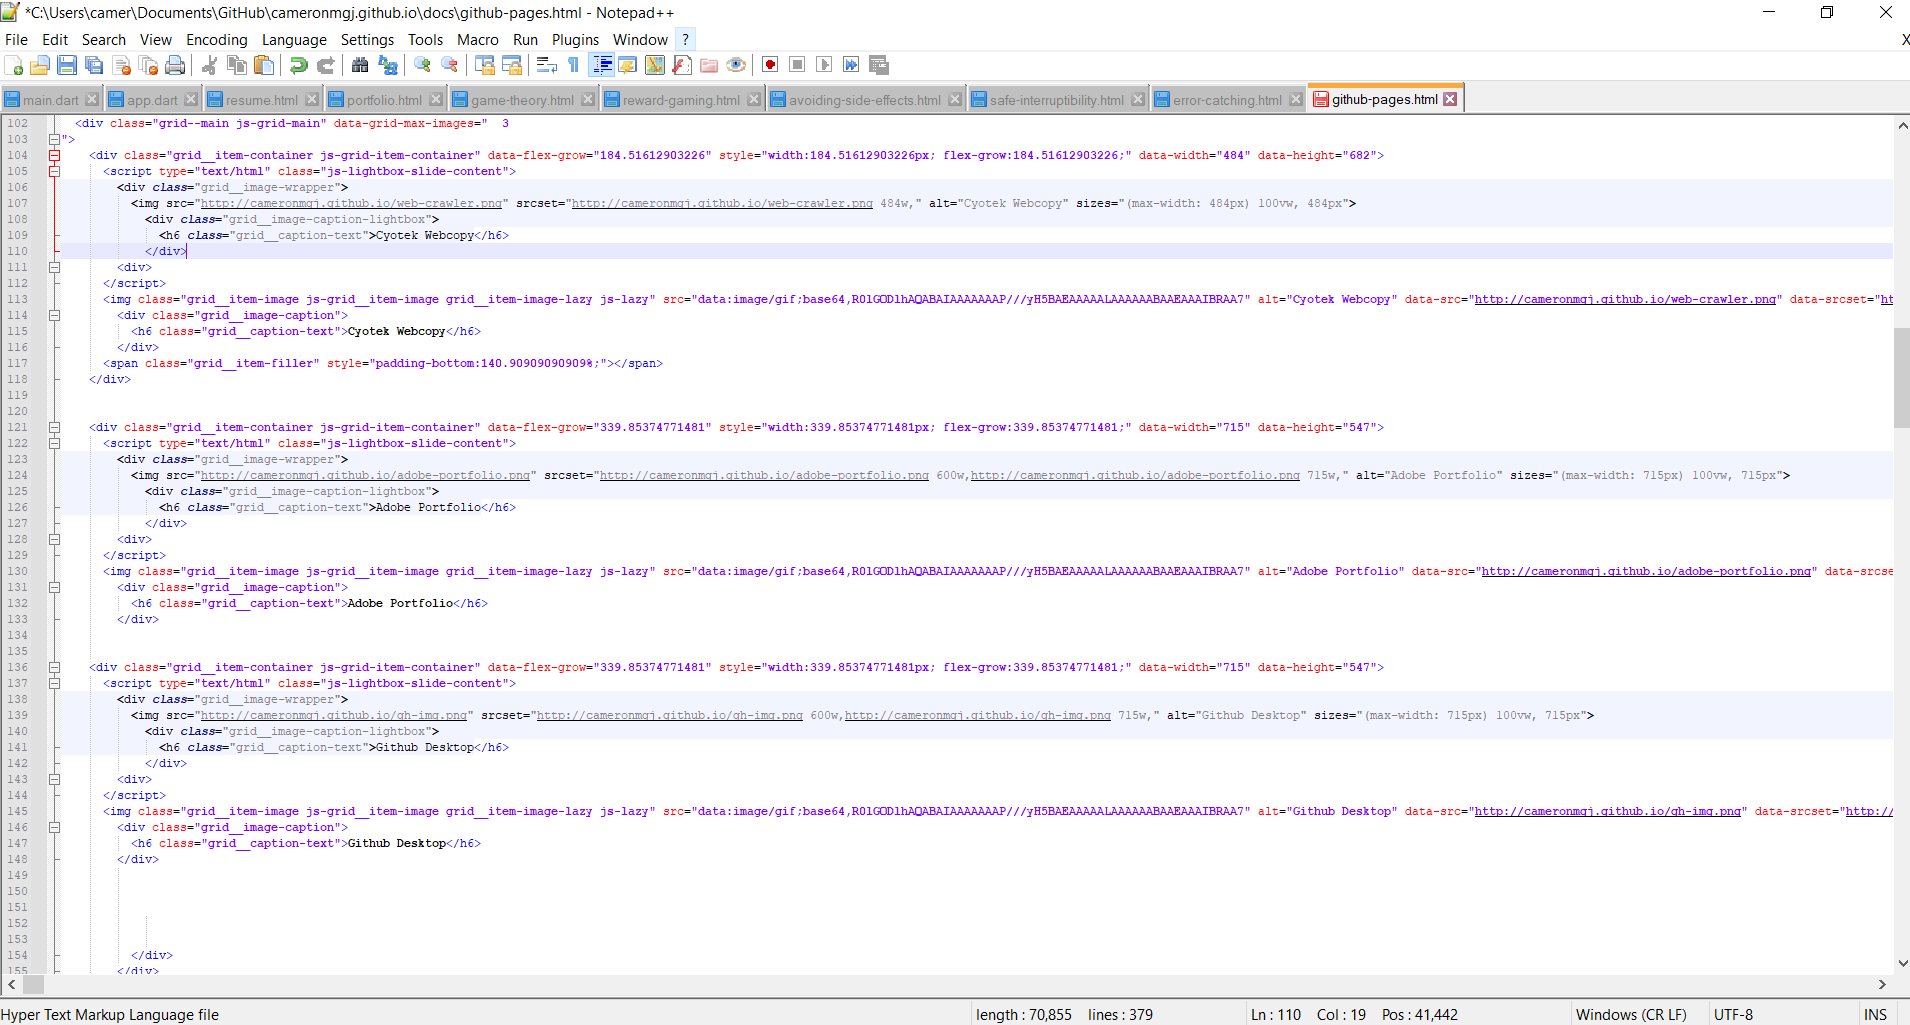
Task: Start macro recording with the red dot
Action: point(770,65)
